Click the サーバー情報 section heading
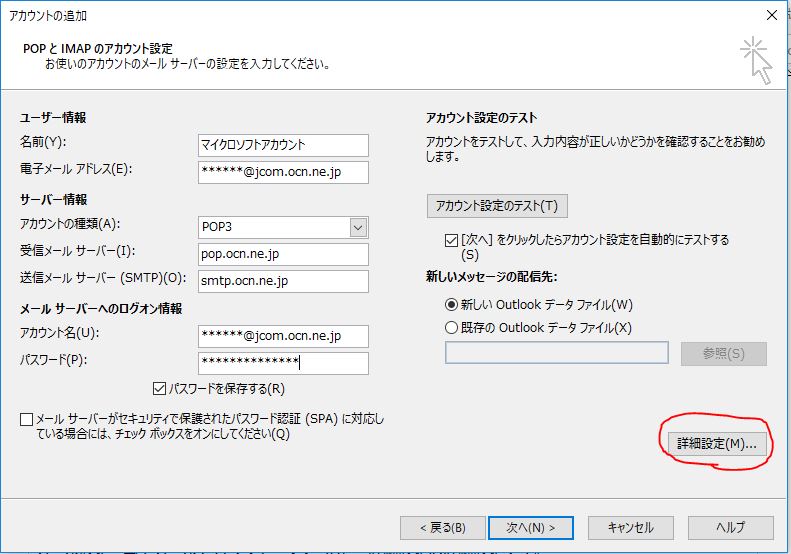Viewport: 791px width, 554px height. click(x=53, y=200)
